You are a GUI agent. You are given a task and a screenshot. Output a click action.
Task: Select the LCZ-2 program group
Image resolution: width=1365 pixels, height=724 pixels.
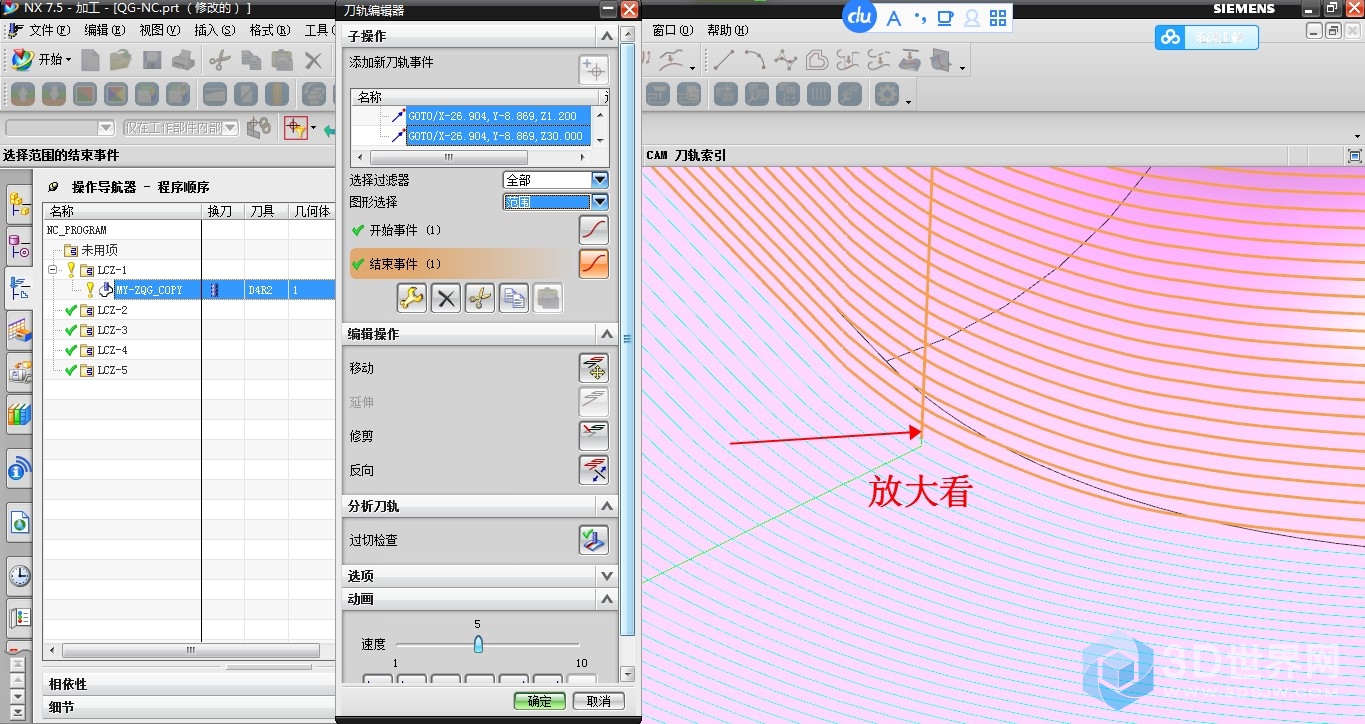pos(112,310)
